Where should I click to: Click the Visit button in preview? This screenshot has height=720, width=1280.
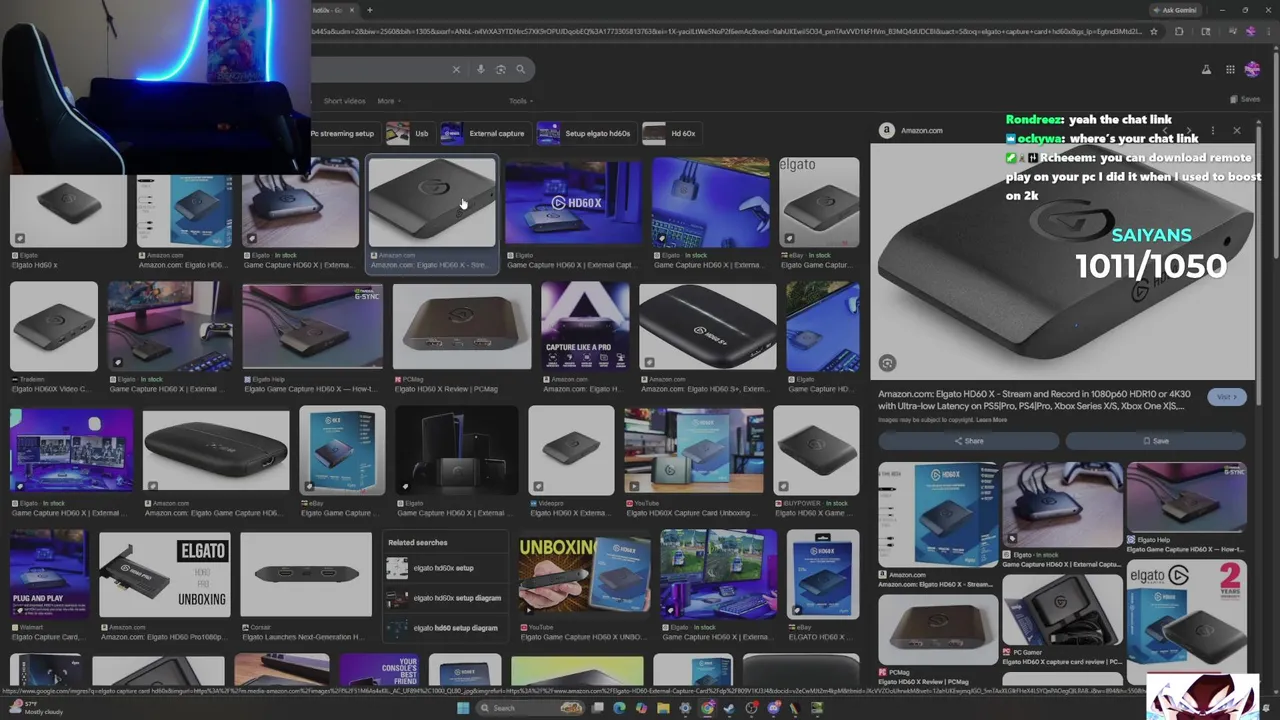(1227, 397)
